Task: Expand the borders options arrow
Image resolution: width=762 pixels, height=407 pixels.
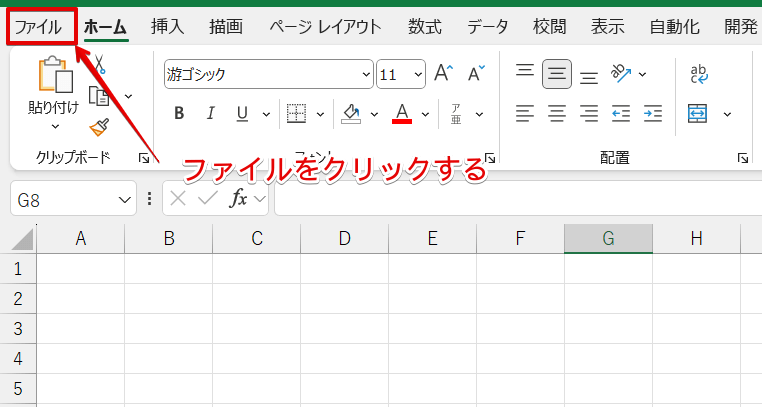Action: [320, 115]
